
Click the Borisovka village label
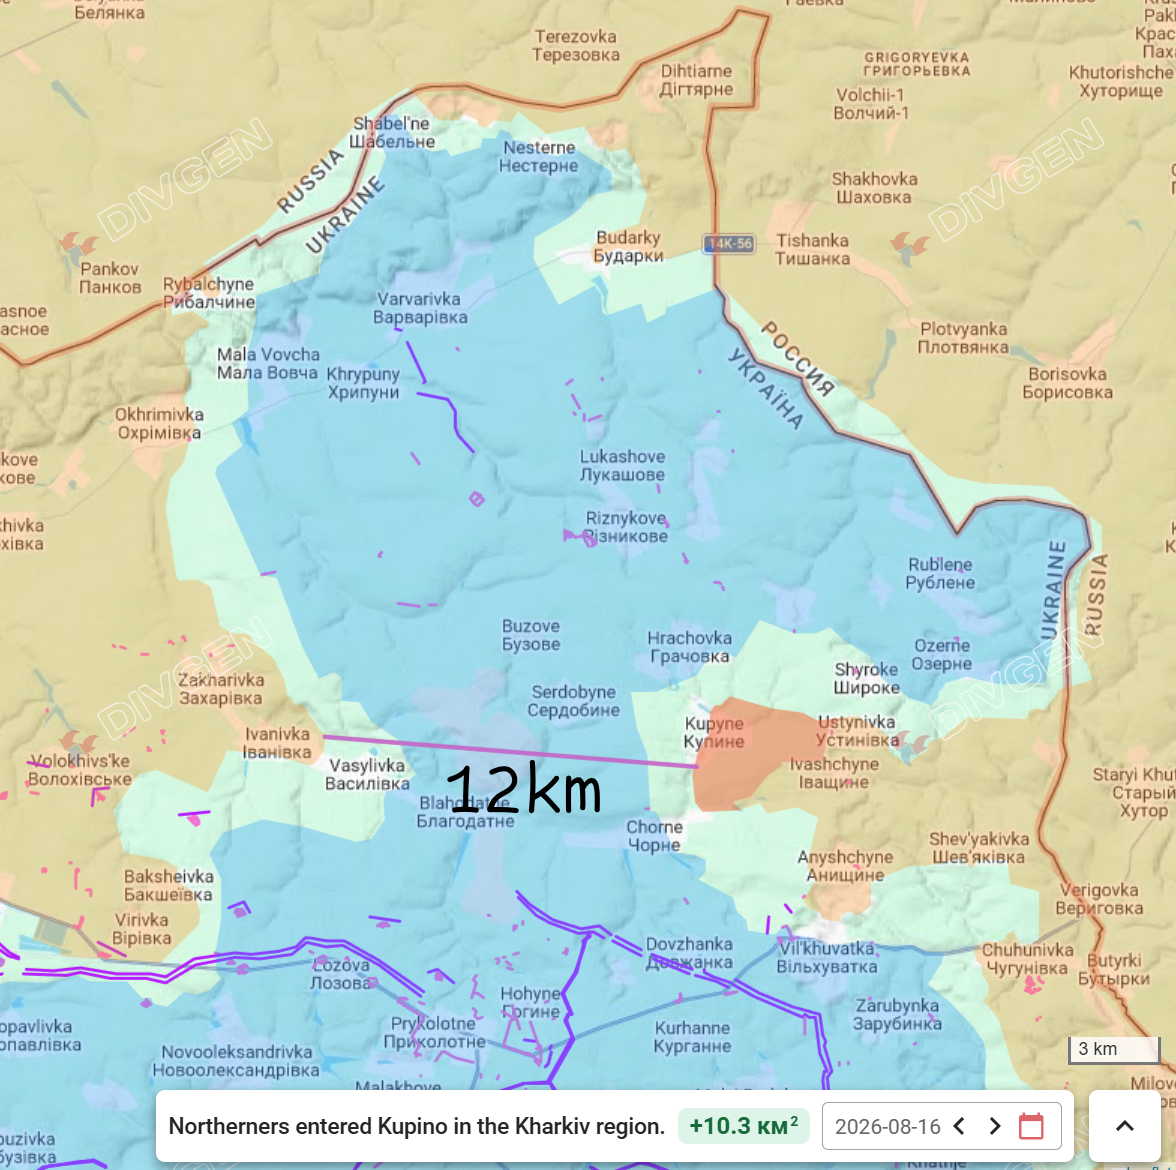1067,383
